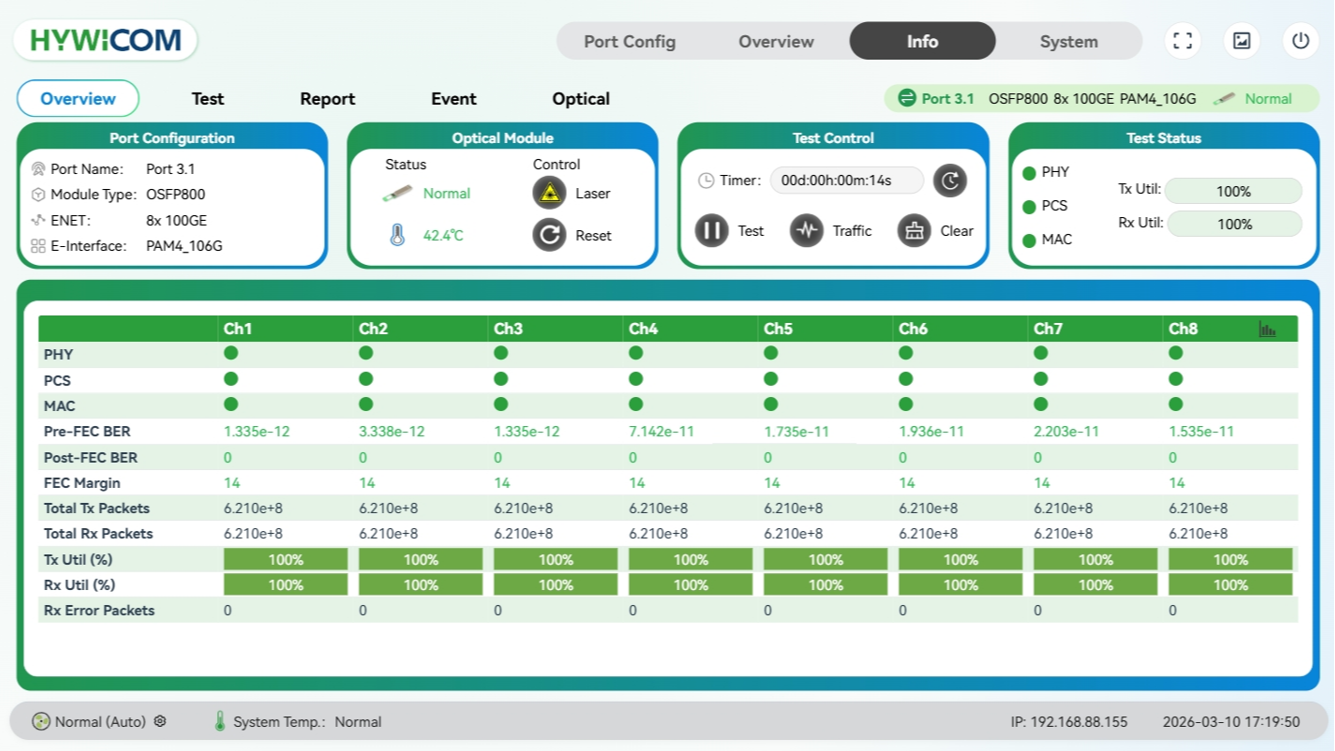Click the optical module Reset icon

point(549,235)
